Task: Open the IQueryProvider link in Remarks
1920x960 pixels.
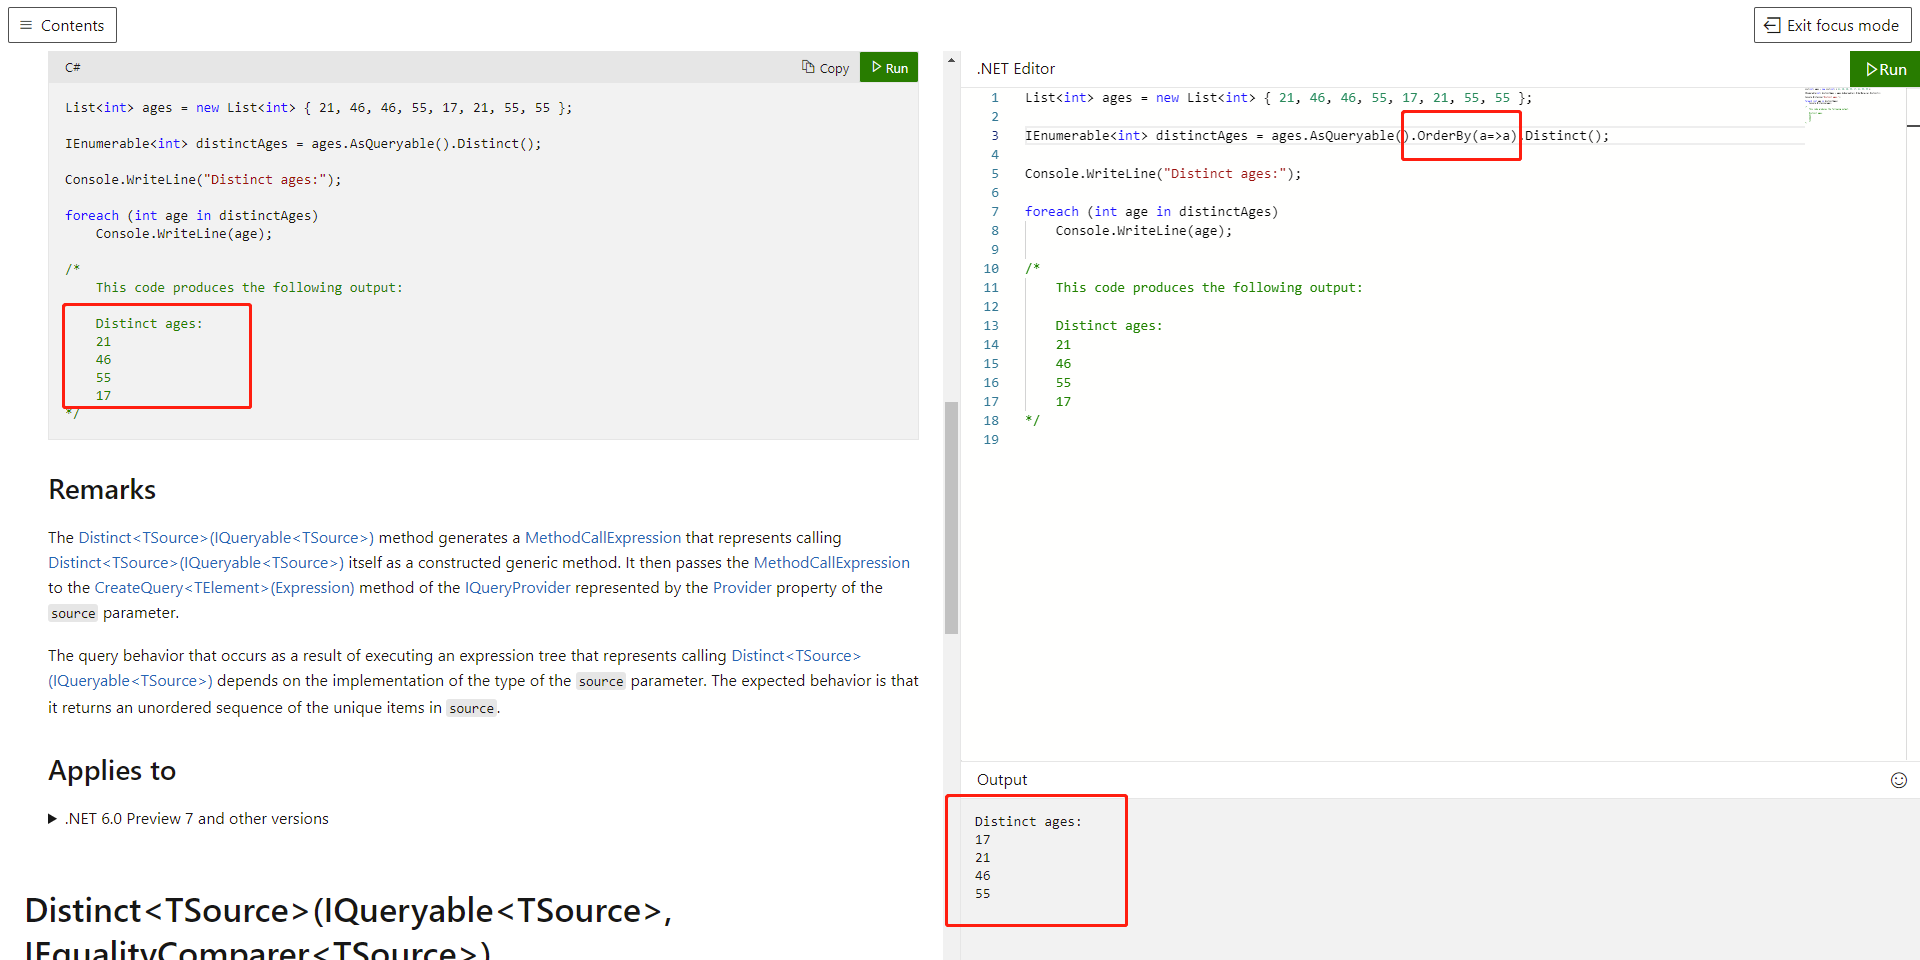Action: click(518, 588)
